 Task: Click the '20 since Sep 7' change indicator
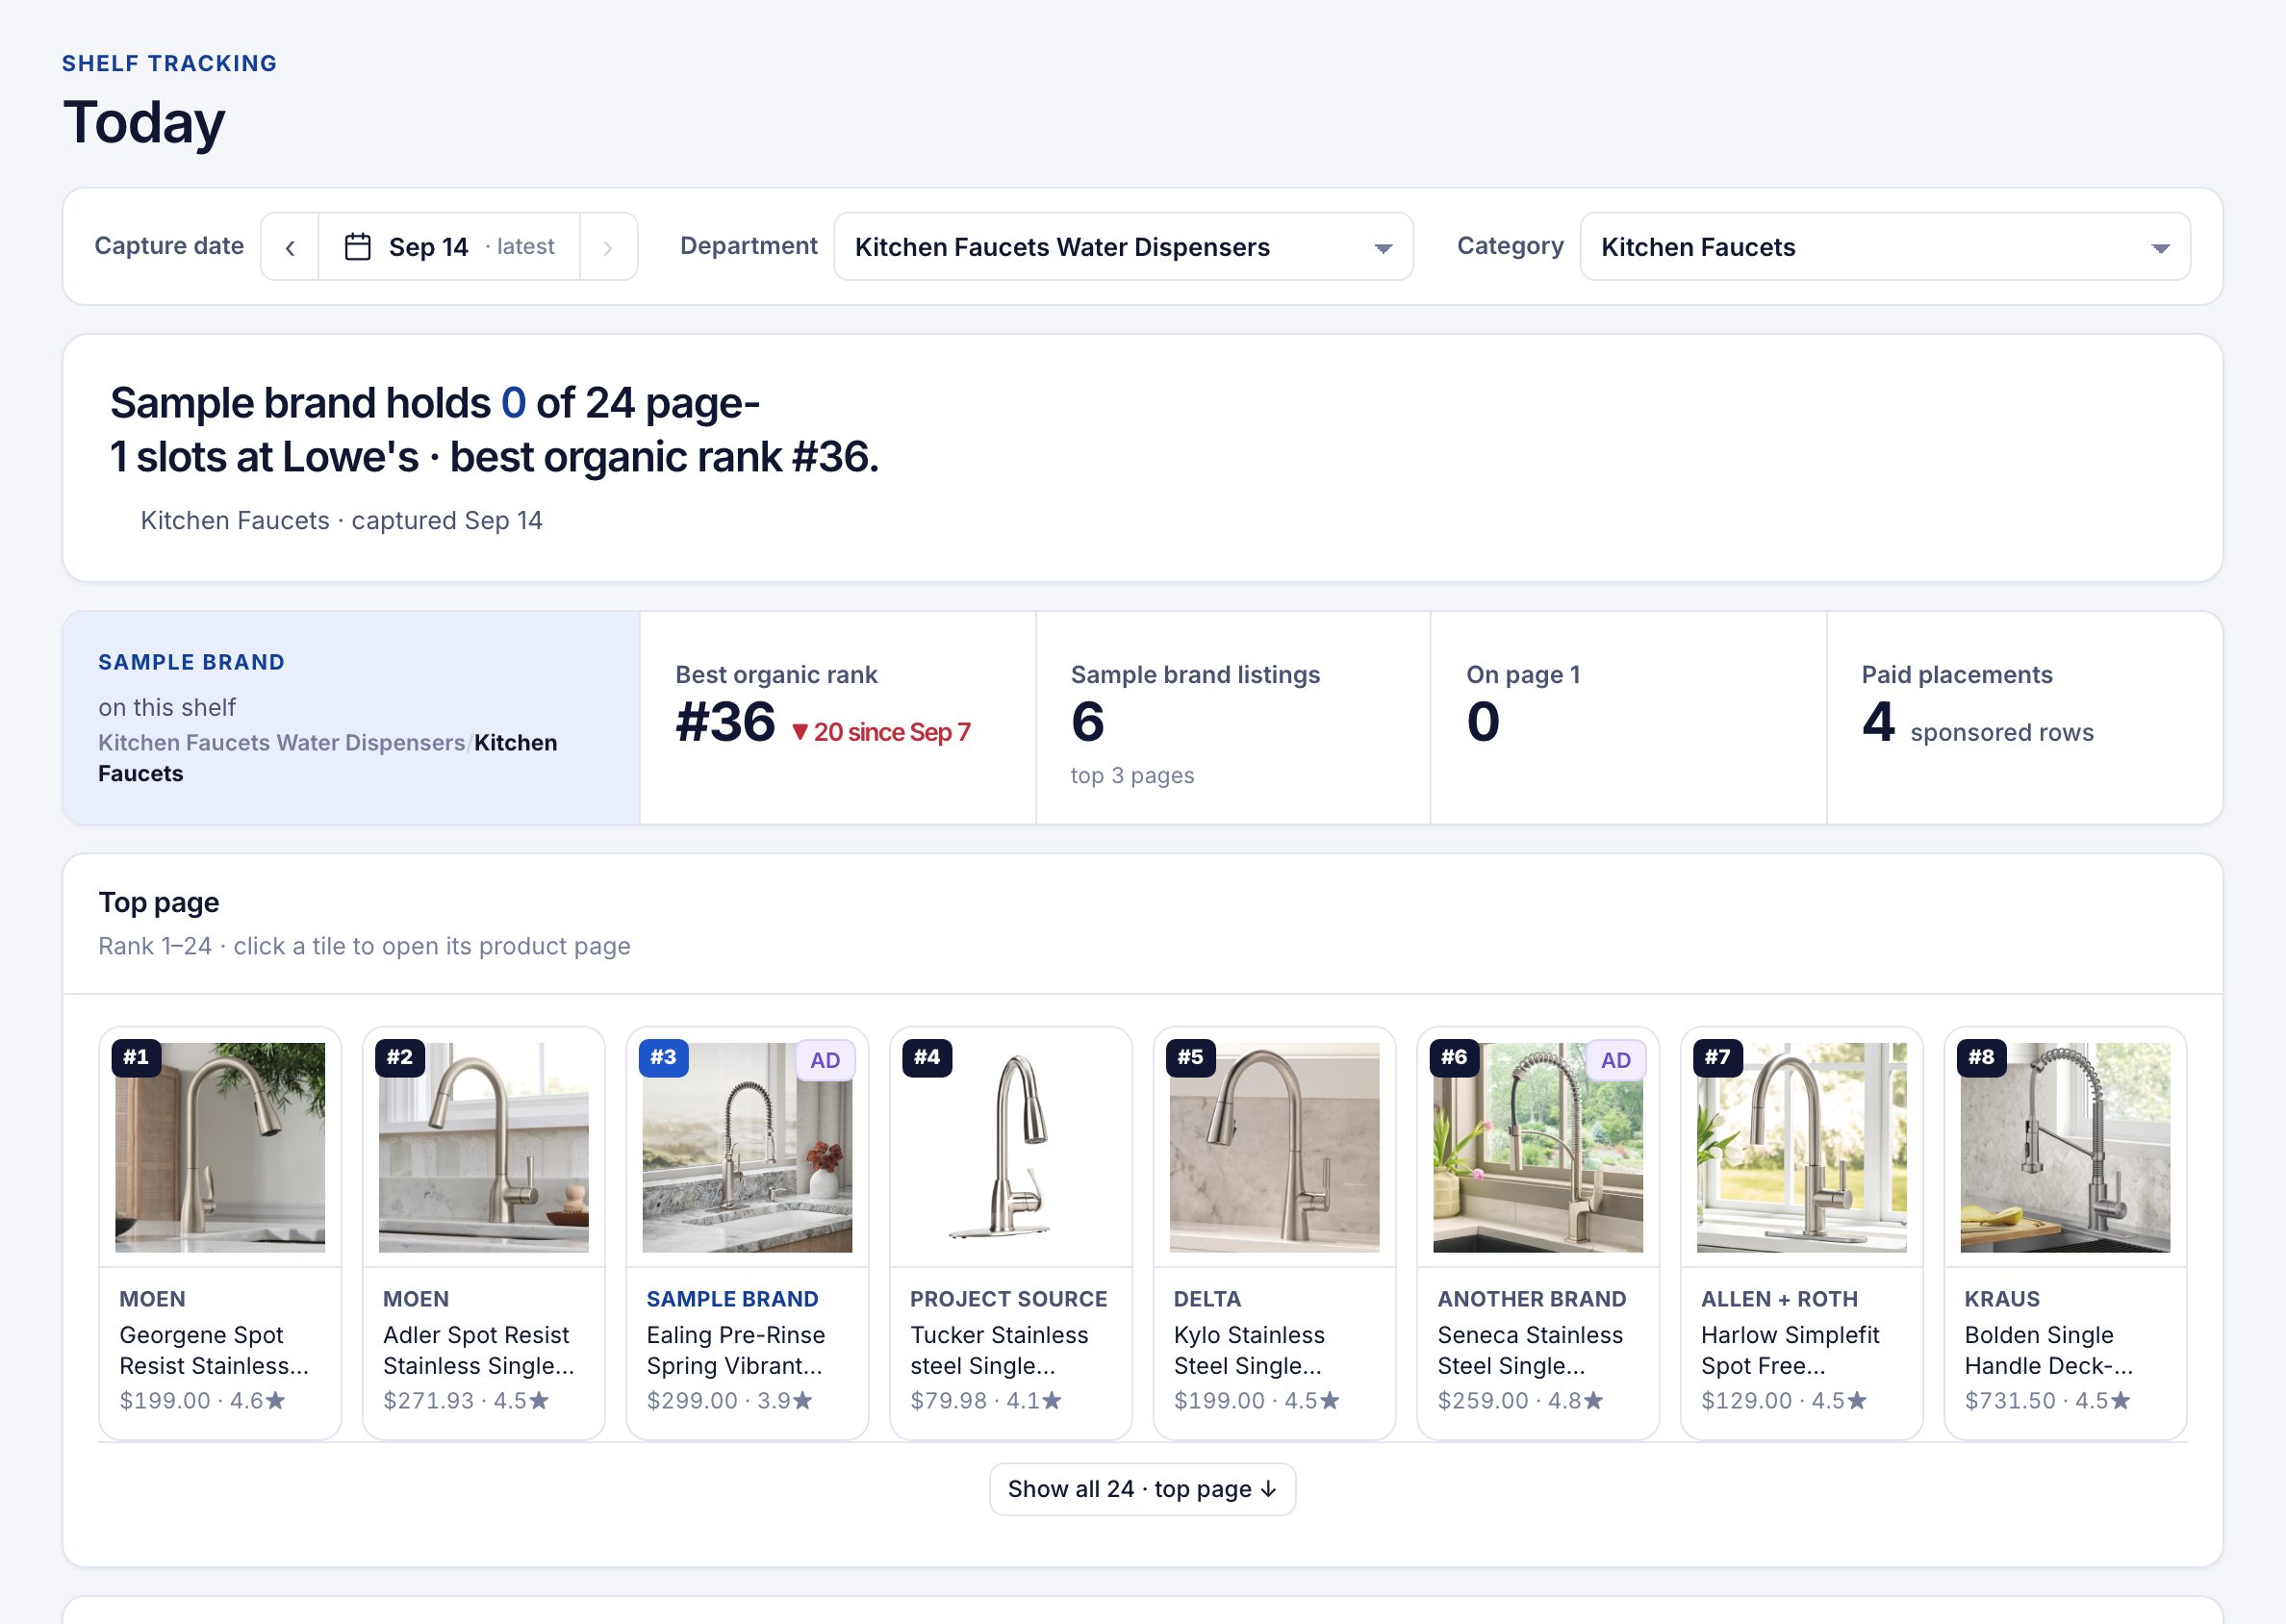881,732
